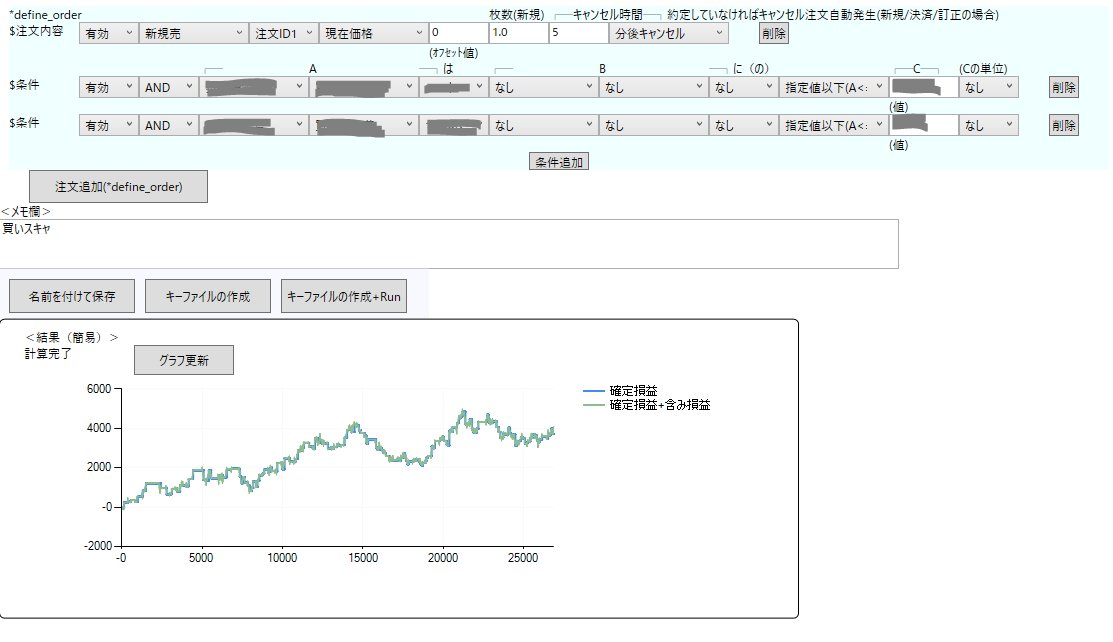Open the に(の) なし dropdown in second 条件 row
This screenshot has height=642, width=1113.
[743, 125]
